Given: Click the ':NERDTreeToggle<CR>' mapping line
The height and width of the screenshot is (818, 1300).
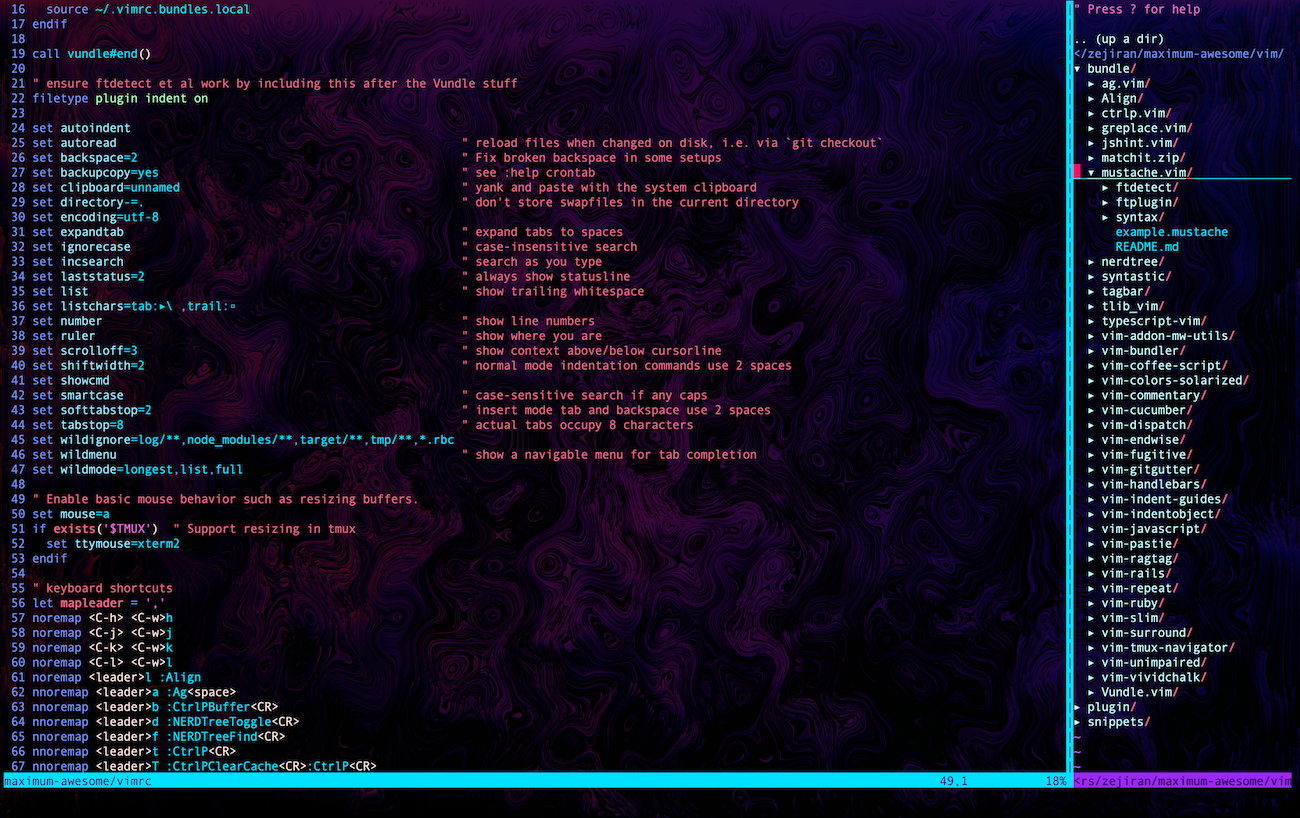Looking at the screenshot, I should coord(165,722).
